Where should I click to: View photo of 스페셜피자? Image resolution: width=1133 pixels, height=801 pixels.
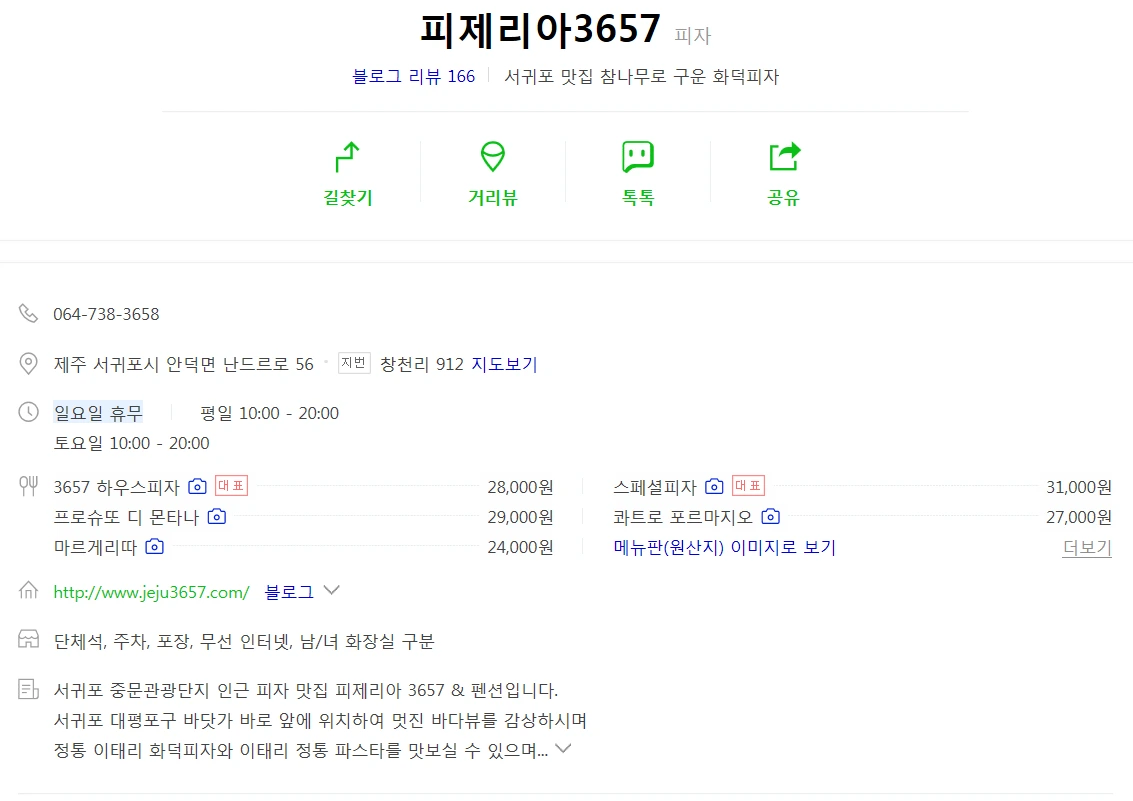714,486
